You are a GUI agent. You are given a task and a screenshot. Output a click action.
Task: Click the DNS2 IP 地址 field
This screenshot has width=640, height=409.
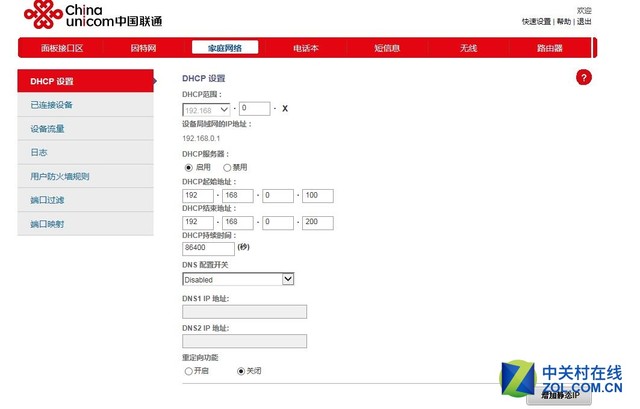tap(244, 341)
